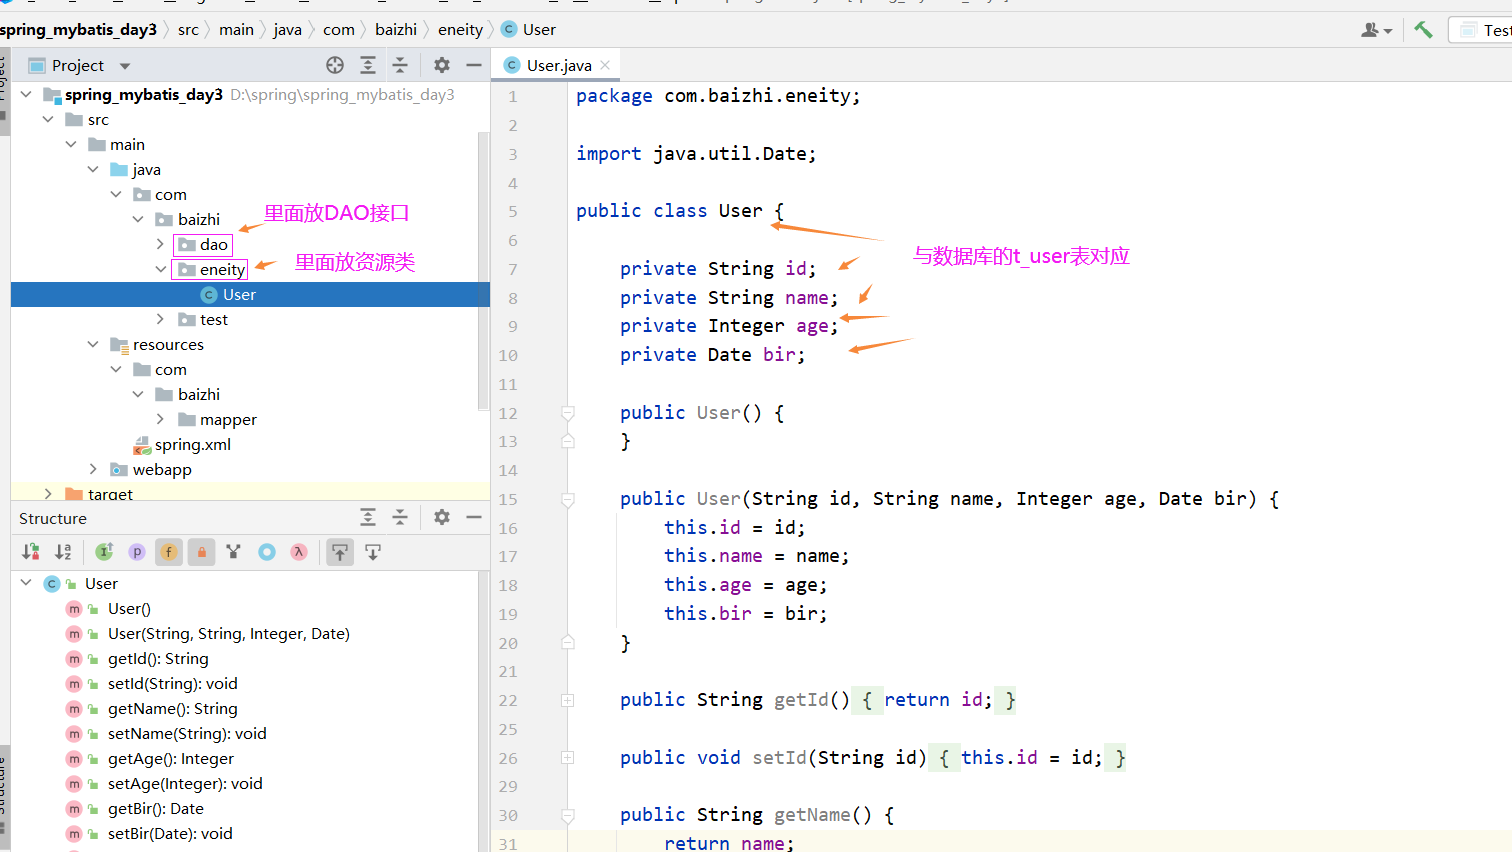Collapse the eneity package
The image size is (1512, 852).
coord(160,269)
